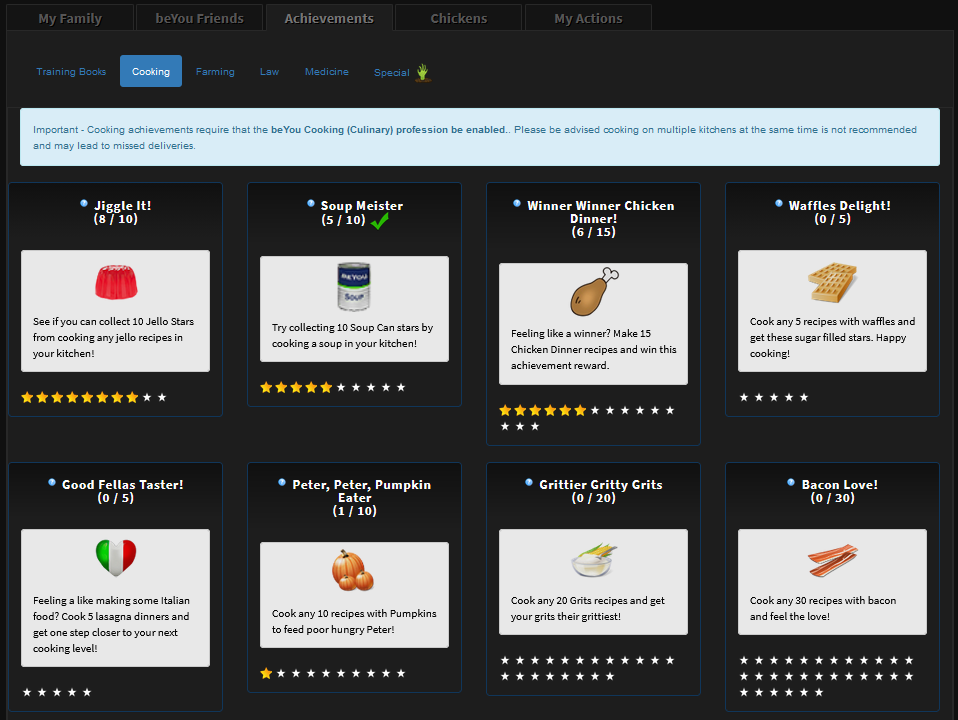Click the jello icon on Jiggle It!
The width and height of the screenshot is (958, 720).
[x=115, y=283]
